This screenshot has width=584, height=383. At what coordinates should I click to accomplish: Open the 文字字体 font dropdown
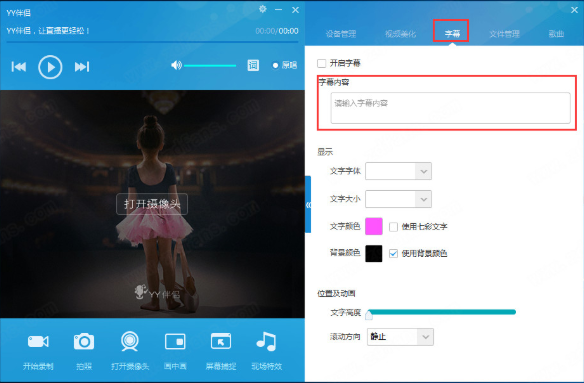click(x=398, y=171)
